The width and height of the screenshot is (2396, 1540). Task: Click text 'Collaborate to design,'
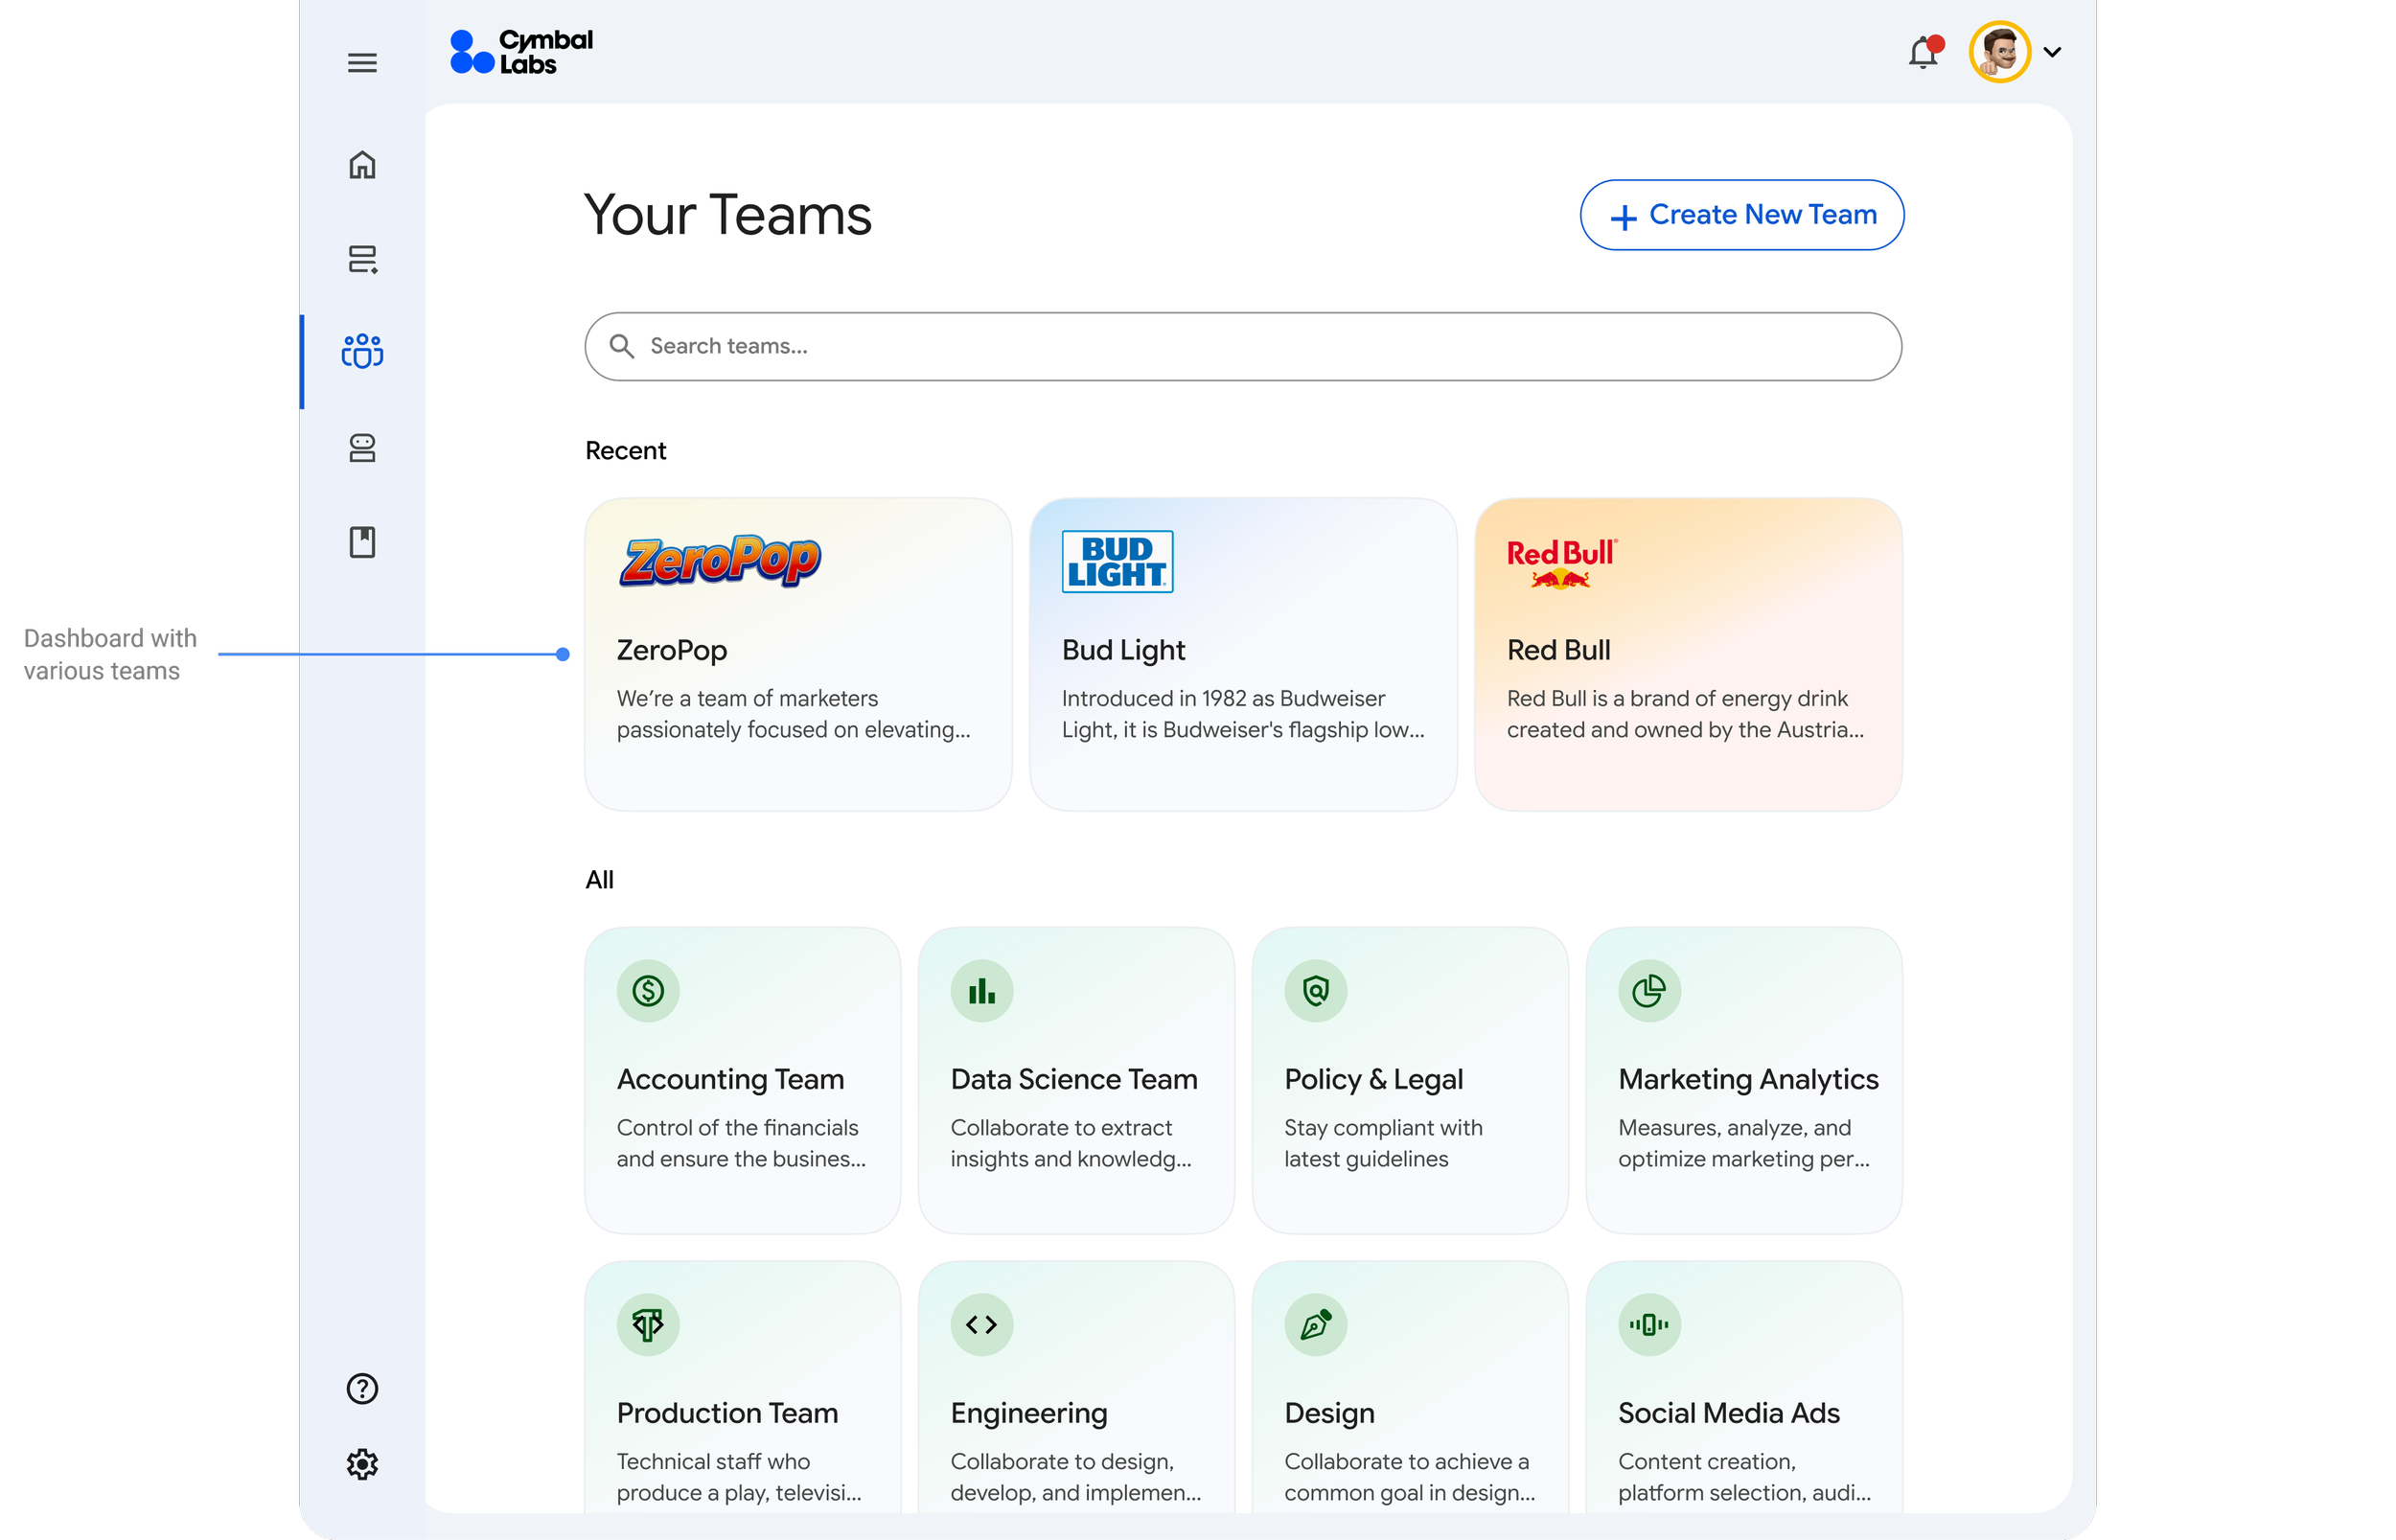click(x=1062, y=1461)
